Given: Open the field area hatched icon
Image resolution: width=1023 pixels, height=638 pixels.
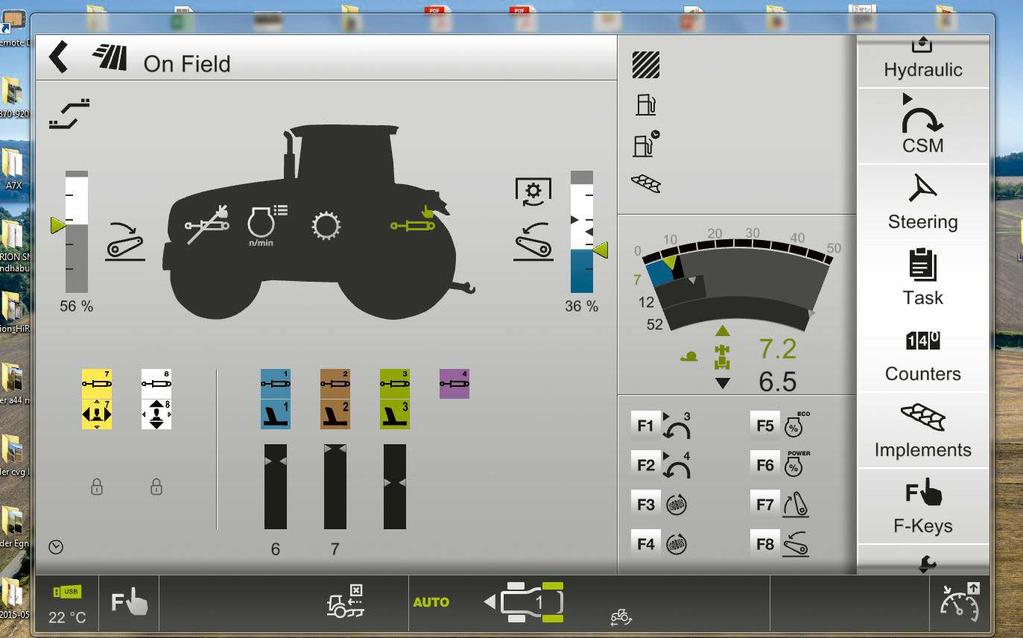Looking at the screenshot, I should tap(646, 65).
